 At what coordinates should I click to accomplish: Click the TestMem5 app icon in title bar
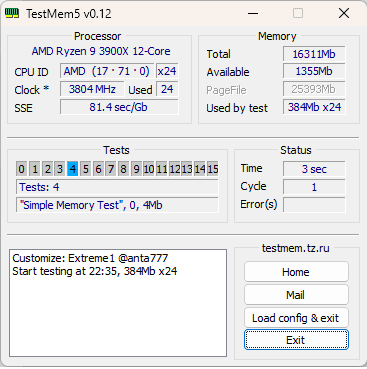point(12,13)
